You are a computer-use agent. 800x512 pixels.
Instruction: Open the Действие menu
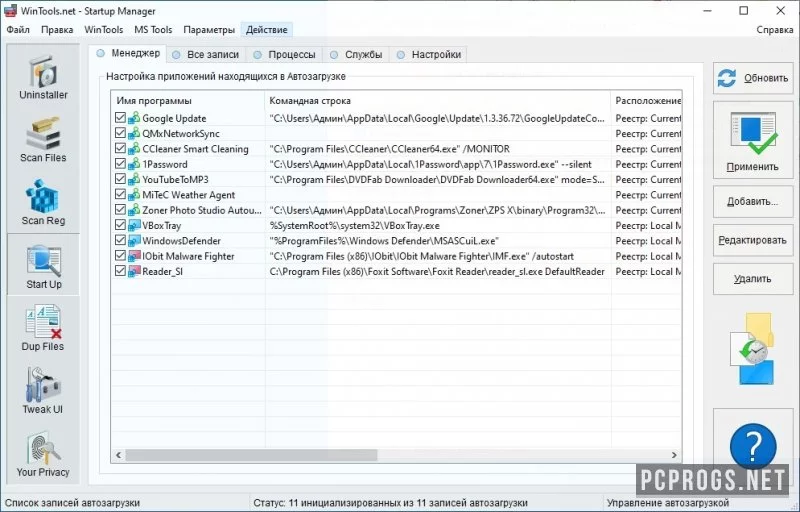click(267, 30)
